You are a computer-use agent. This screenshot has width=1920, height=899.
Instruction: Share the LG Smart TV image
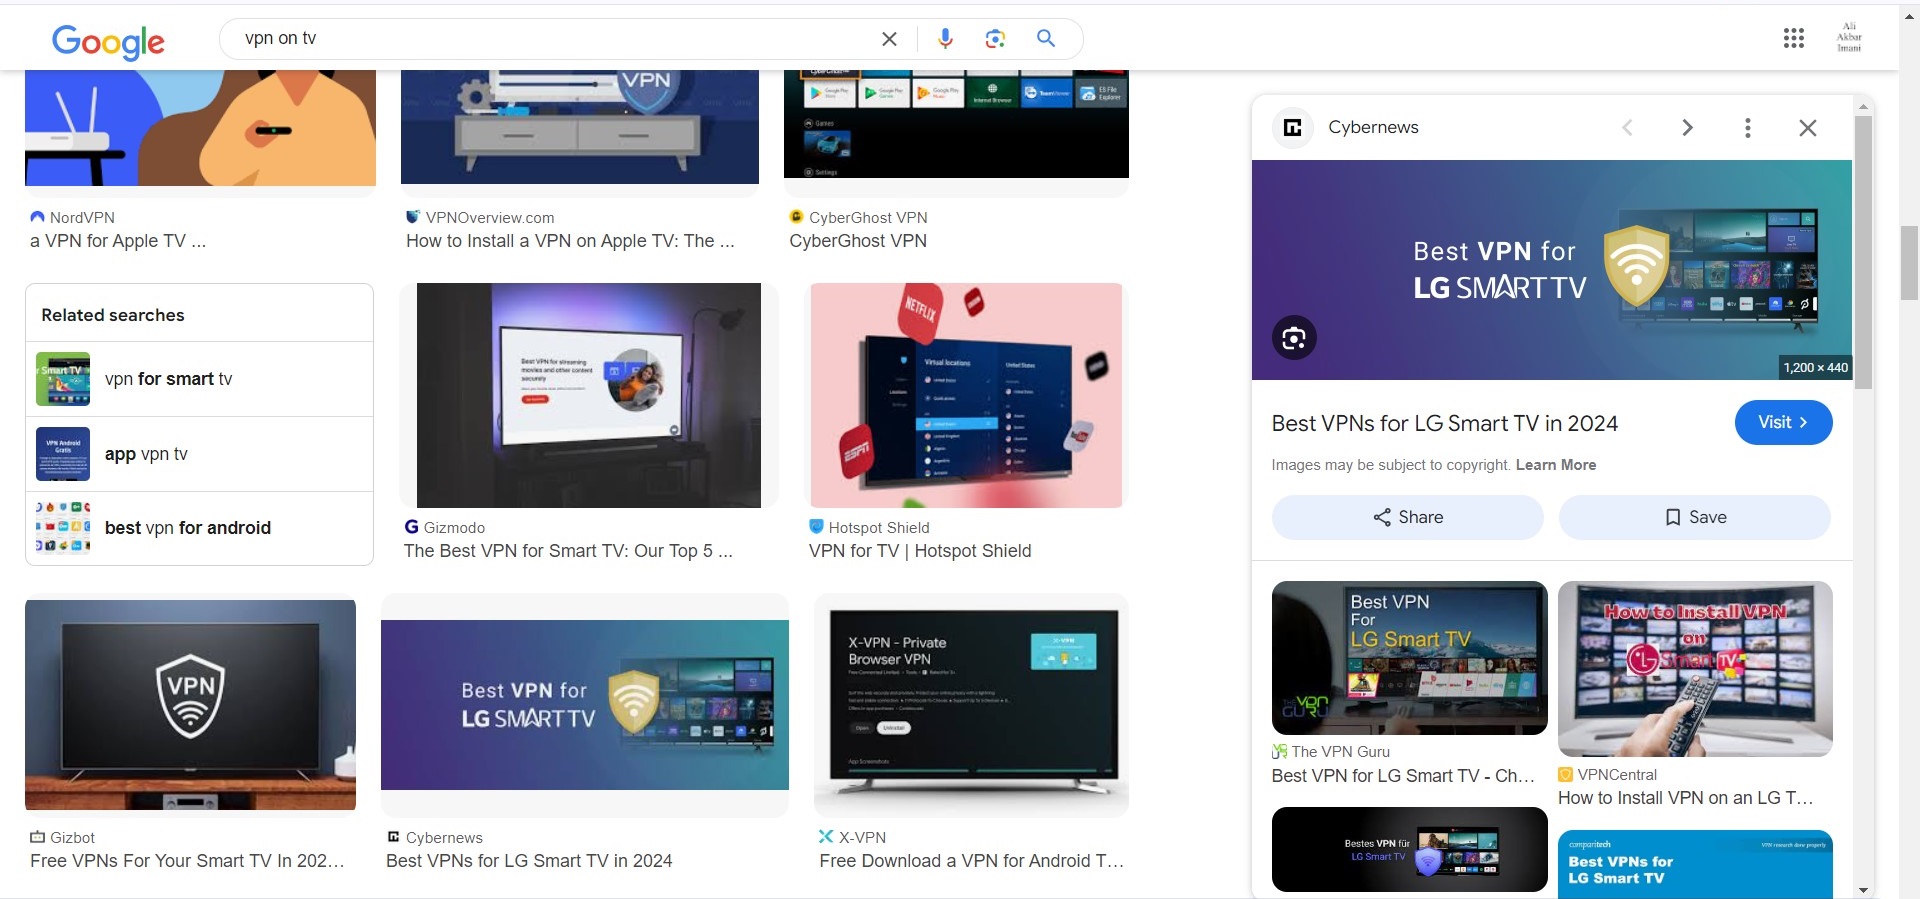tap(1407, 517)
